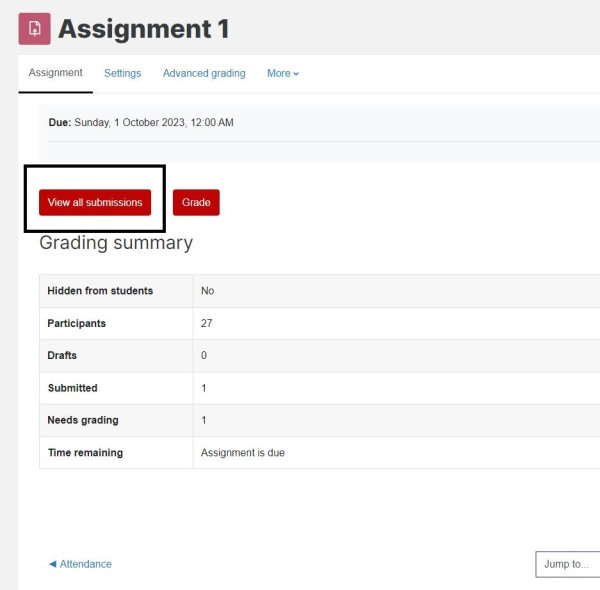Viewport: 600px width, 590px height.
Task: Click the Drafts row label
Action: [62, 355]
